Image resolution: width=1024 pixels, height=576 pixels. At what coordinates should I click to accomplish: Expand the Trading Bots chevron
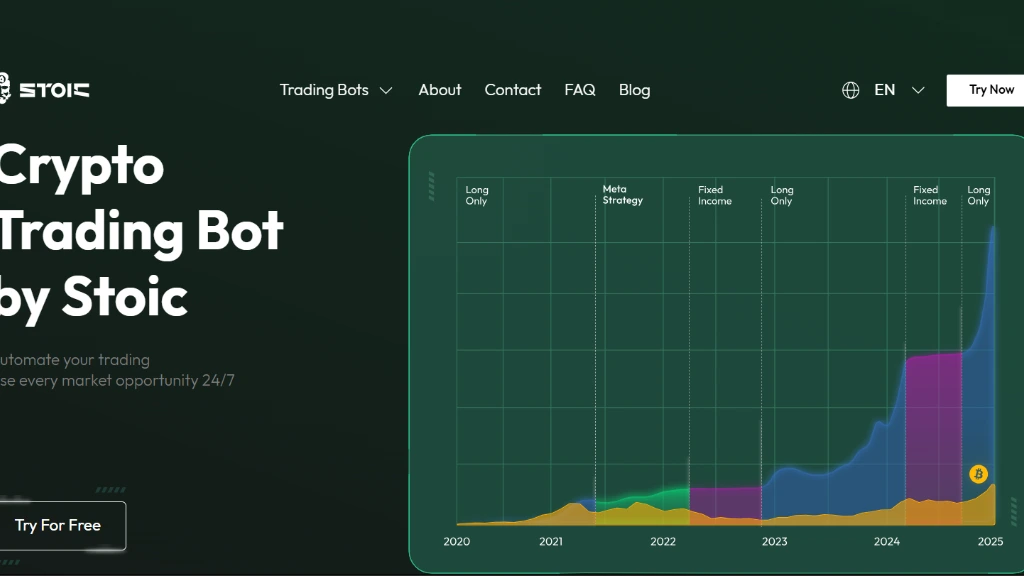pyautogui.click(x=386, y=90)
